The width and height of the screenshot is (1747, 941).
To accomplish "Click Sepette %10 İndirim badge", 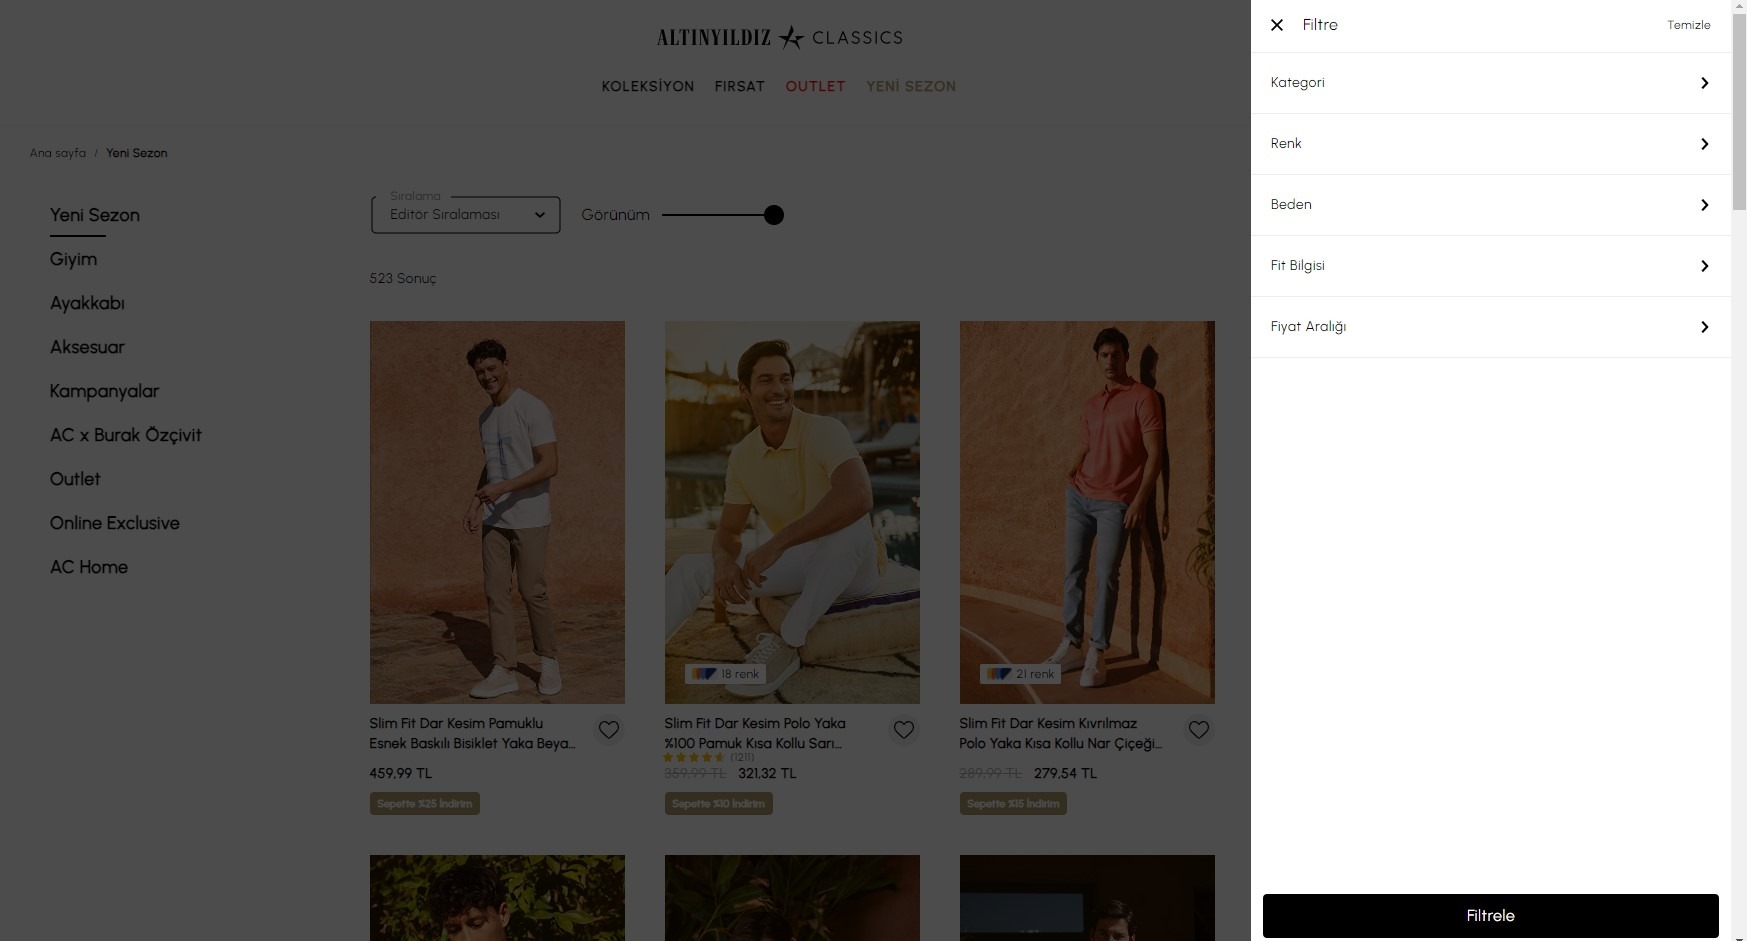I will coord(719,804).
